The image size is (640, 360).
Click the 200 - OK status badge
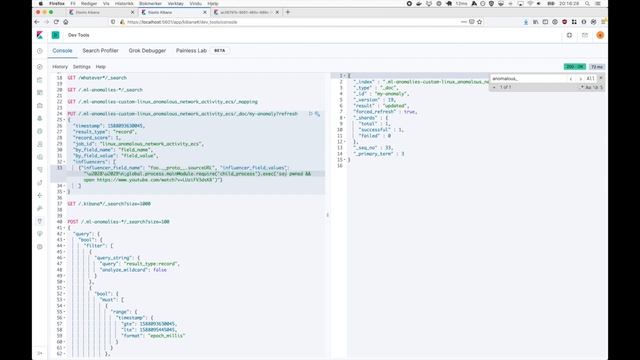coord(575,67)
